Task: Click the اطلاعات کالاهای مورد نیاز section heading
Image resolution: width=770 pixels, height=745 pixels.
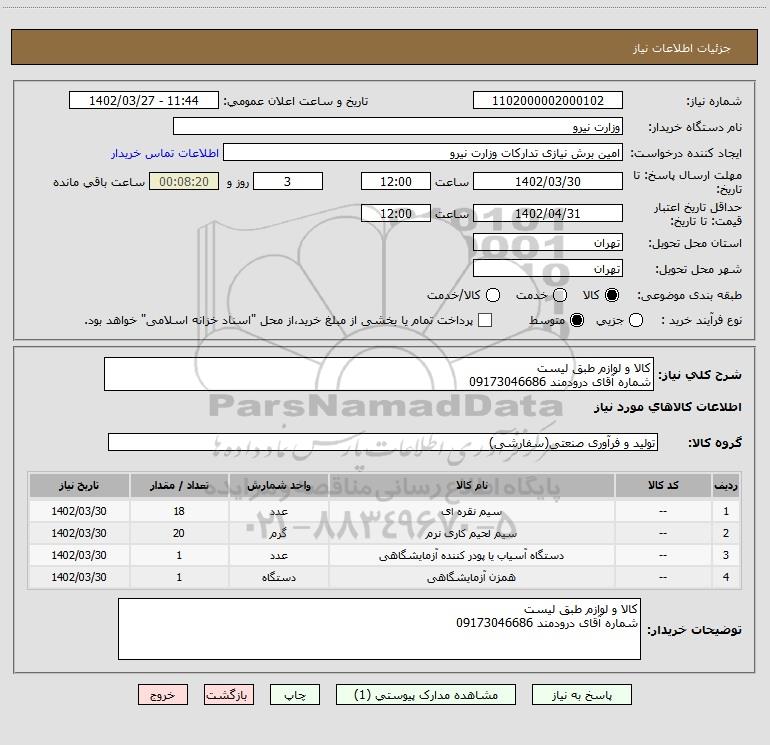Action: (x=668, y=407)
